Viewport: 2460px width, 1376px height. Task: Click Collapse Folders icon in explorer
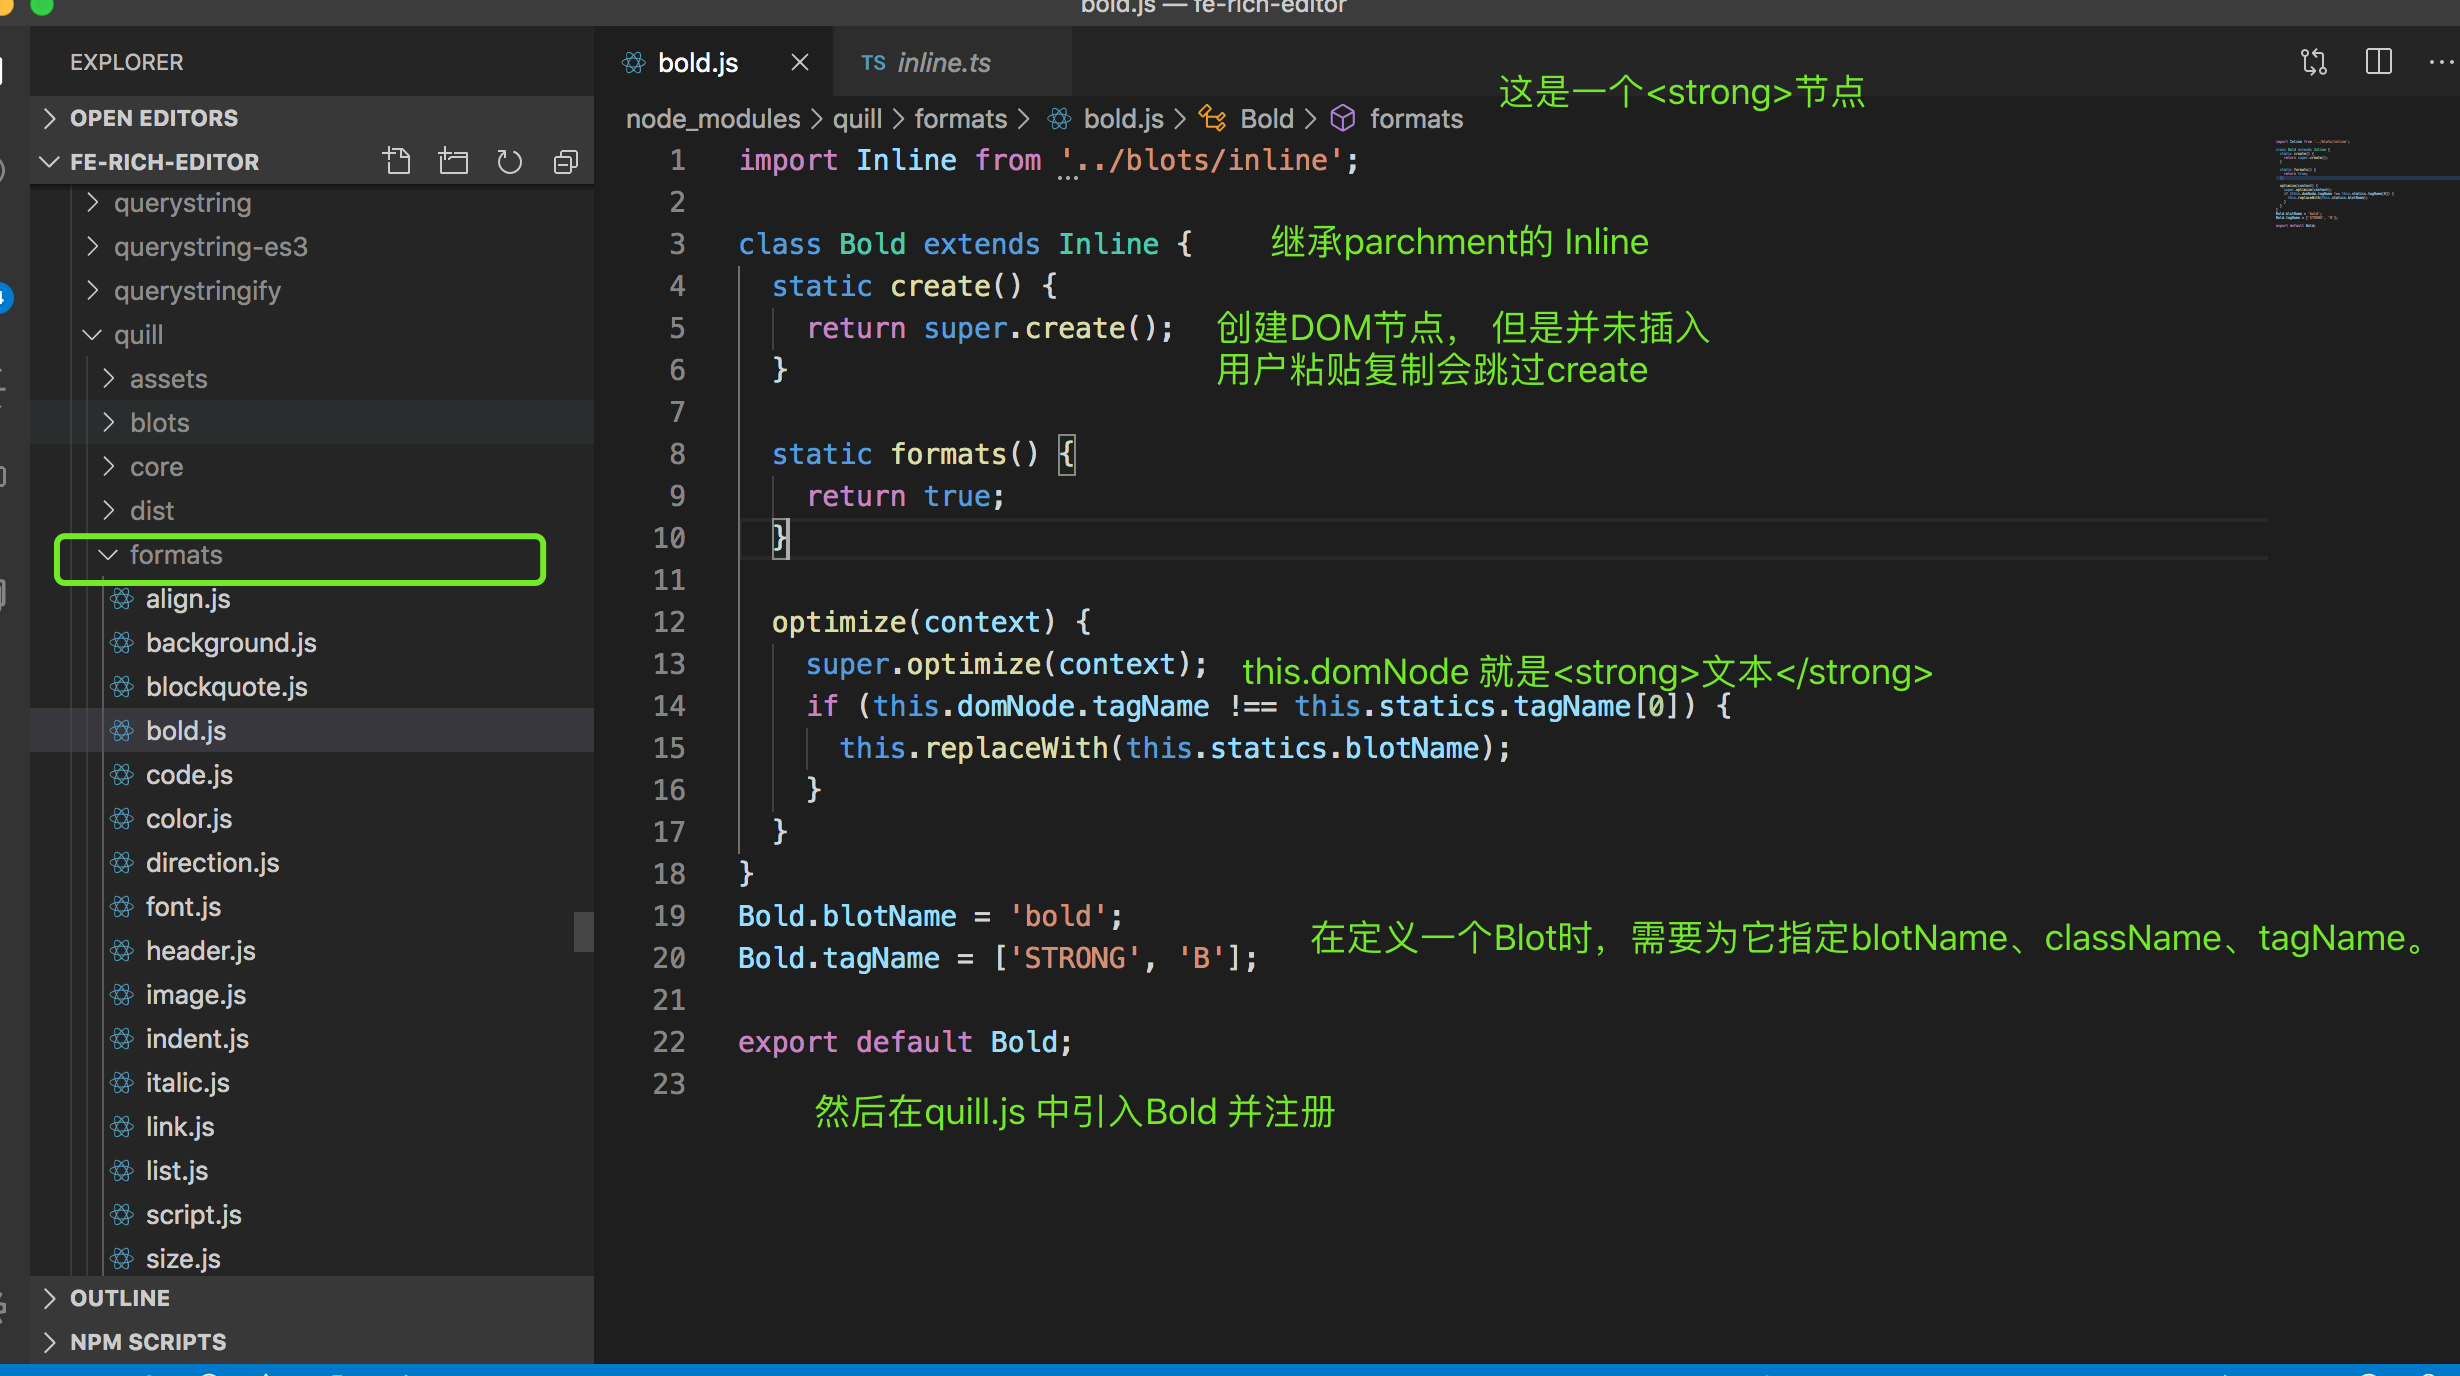[x=566, y=161]
